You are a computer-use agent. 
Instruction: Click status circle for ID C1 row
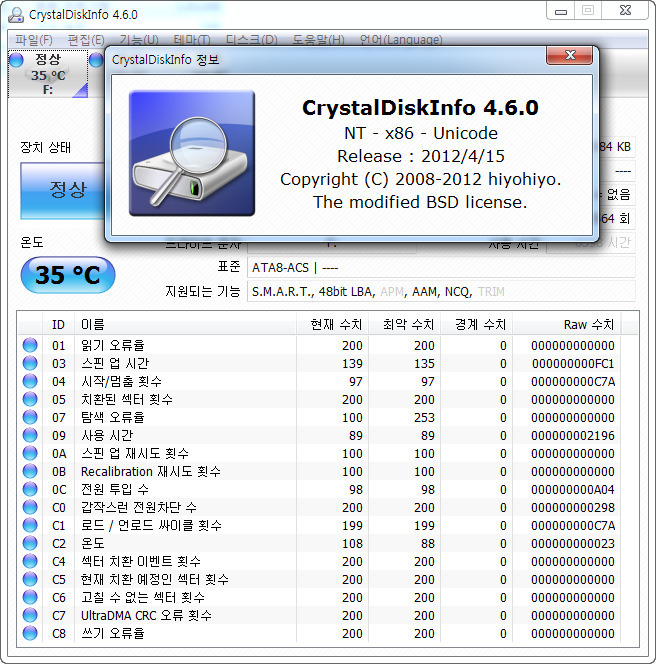[x=30, y=525]
